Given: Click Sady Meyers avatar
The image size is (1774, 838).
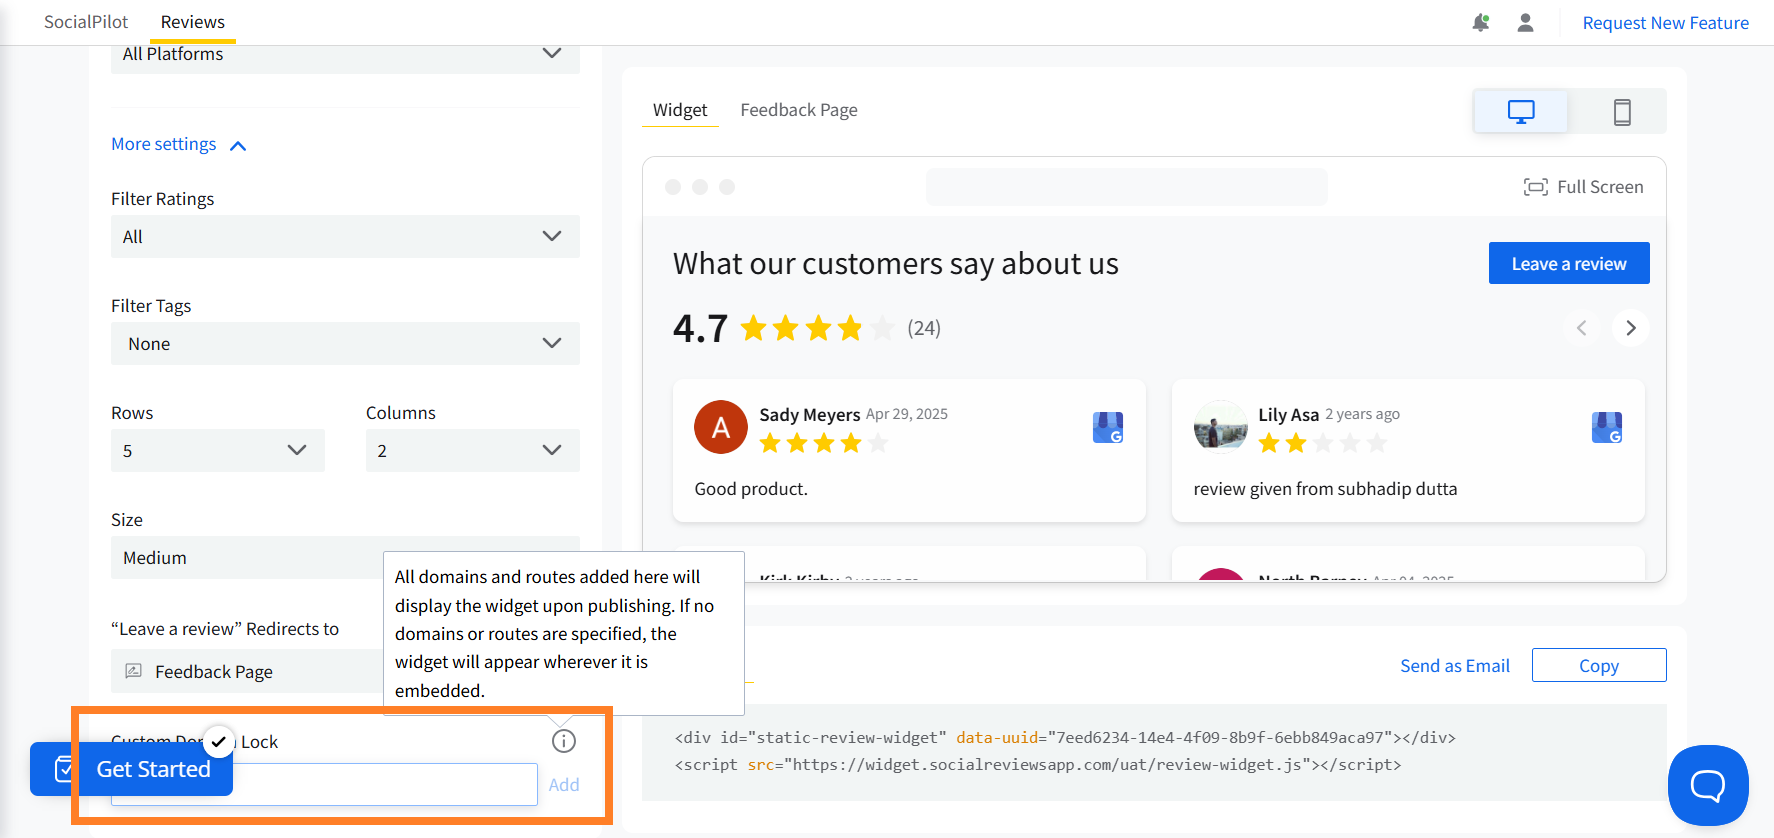Looking at the screenshot, I should pyautogui.click(x=721, y=427).
